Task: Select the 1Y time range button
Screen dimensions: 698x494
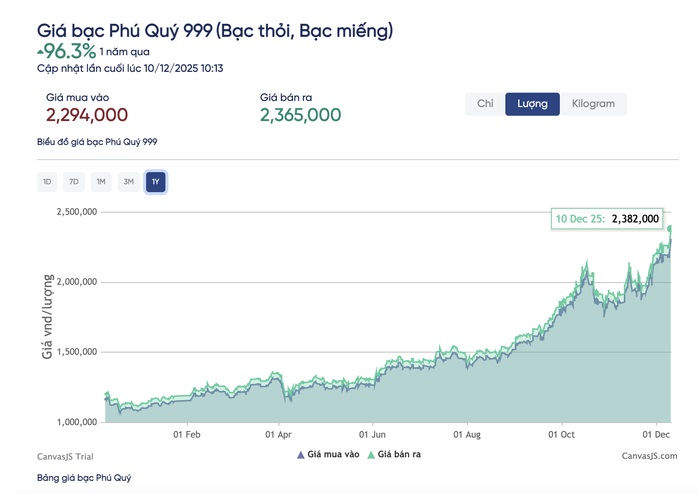Action: point(154,181)
